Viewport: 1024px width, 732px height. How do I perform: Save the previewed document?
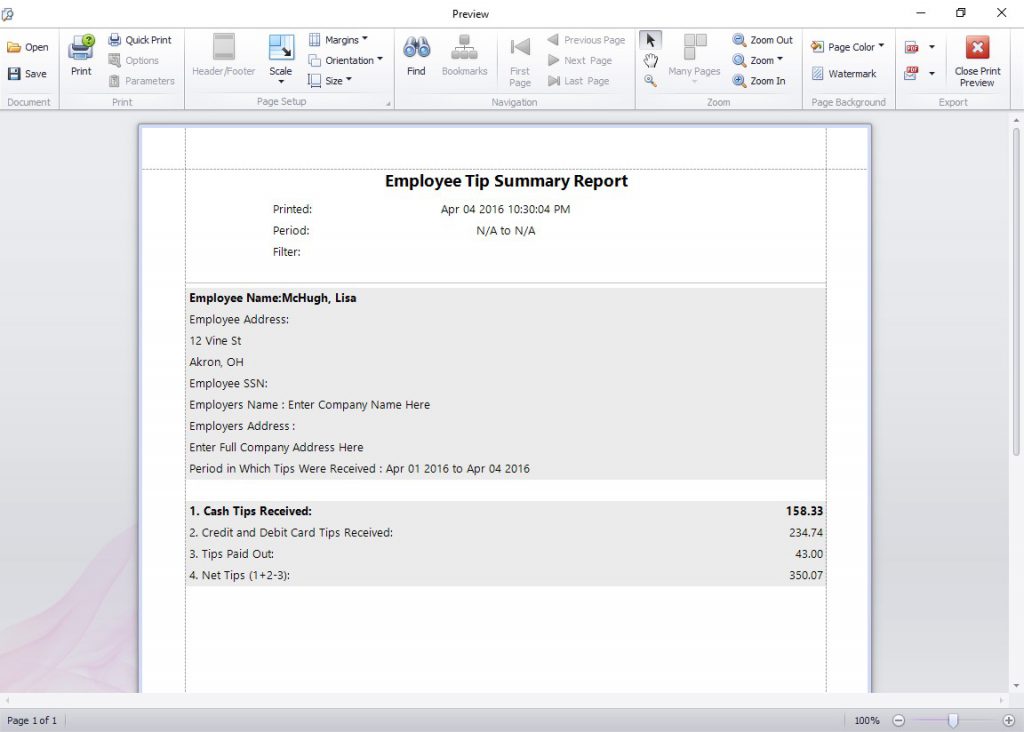pos(29,73)
